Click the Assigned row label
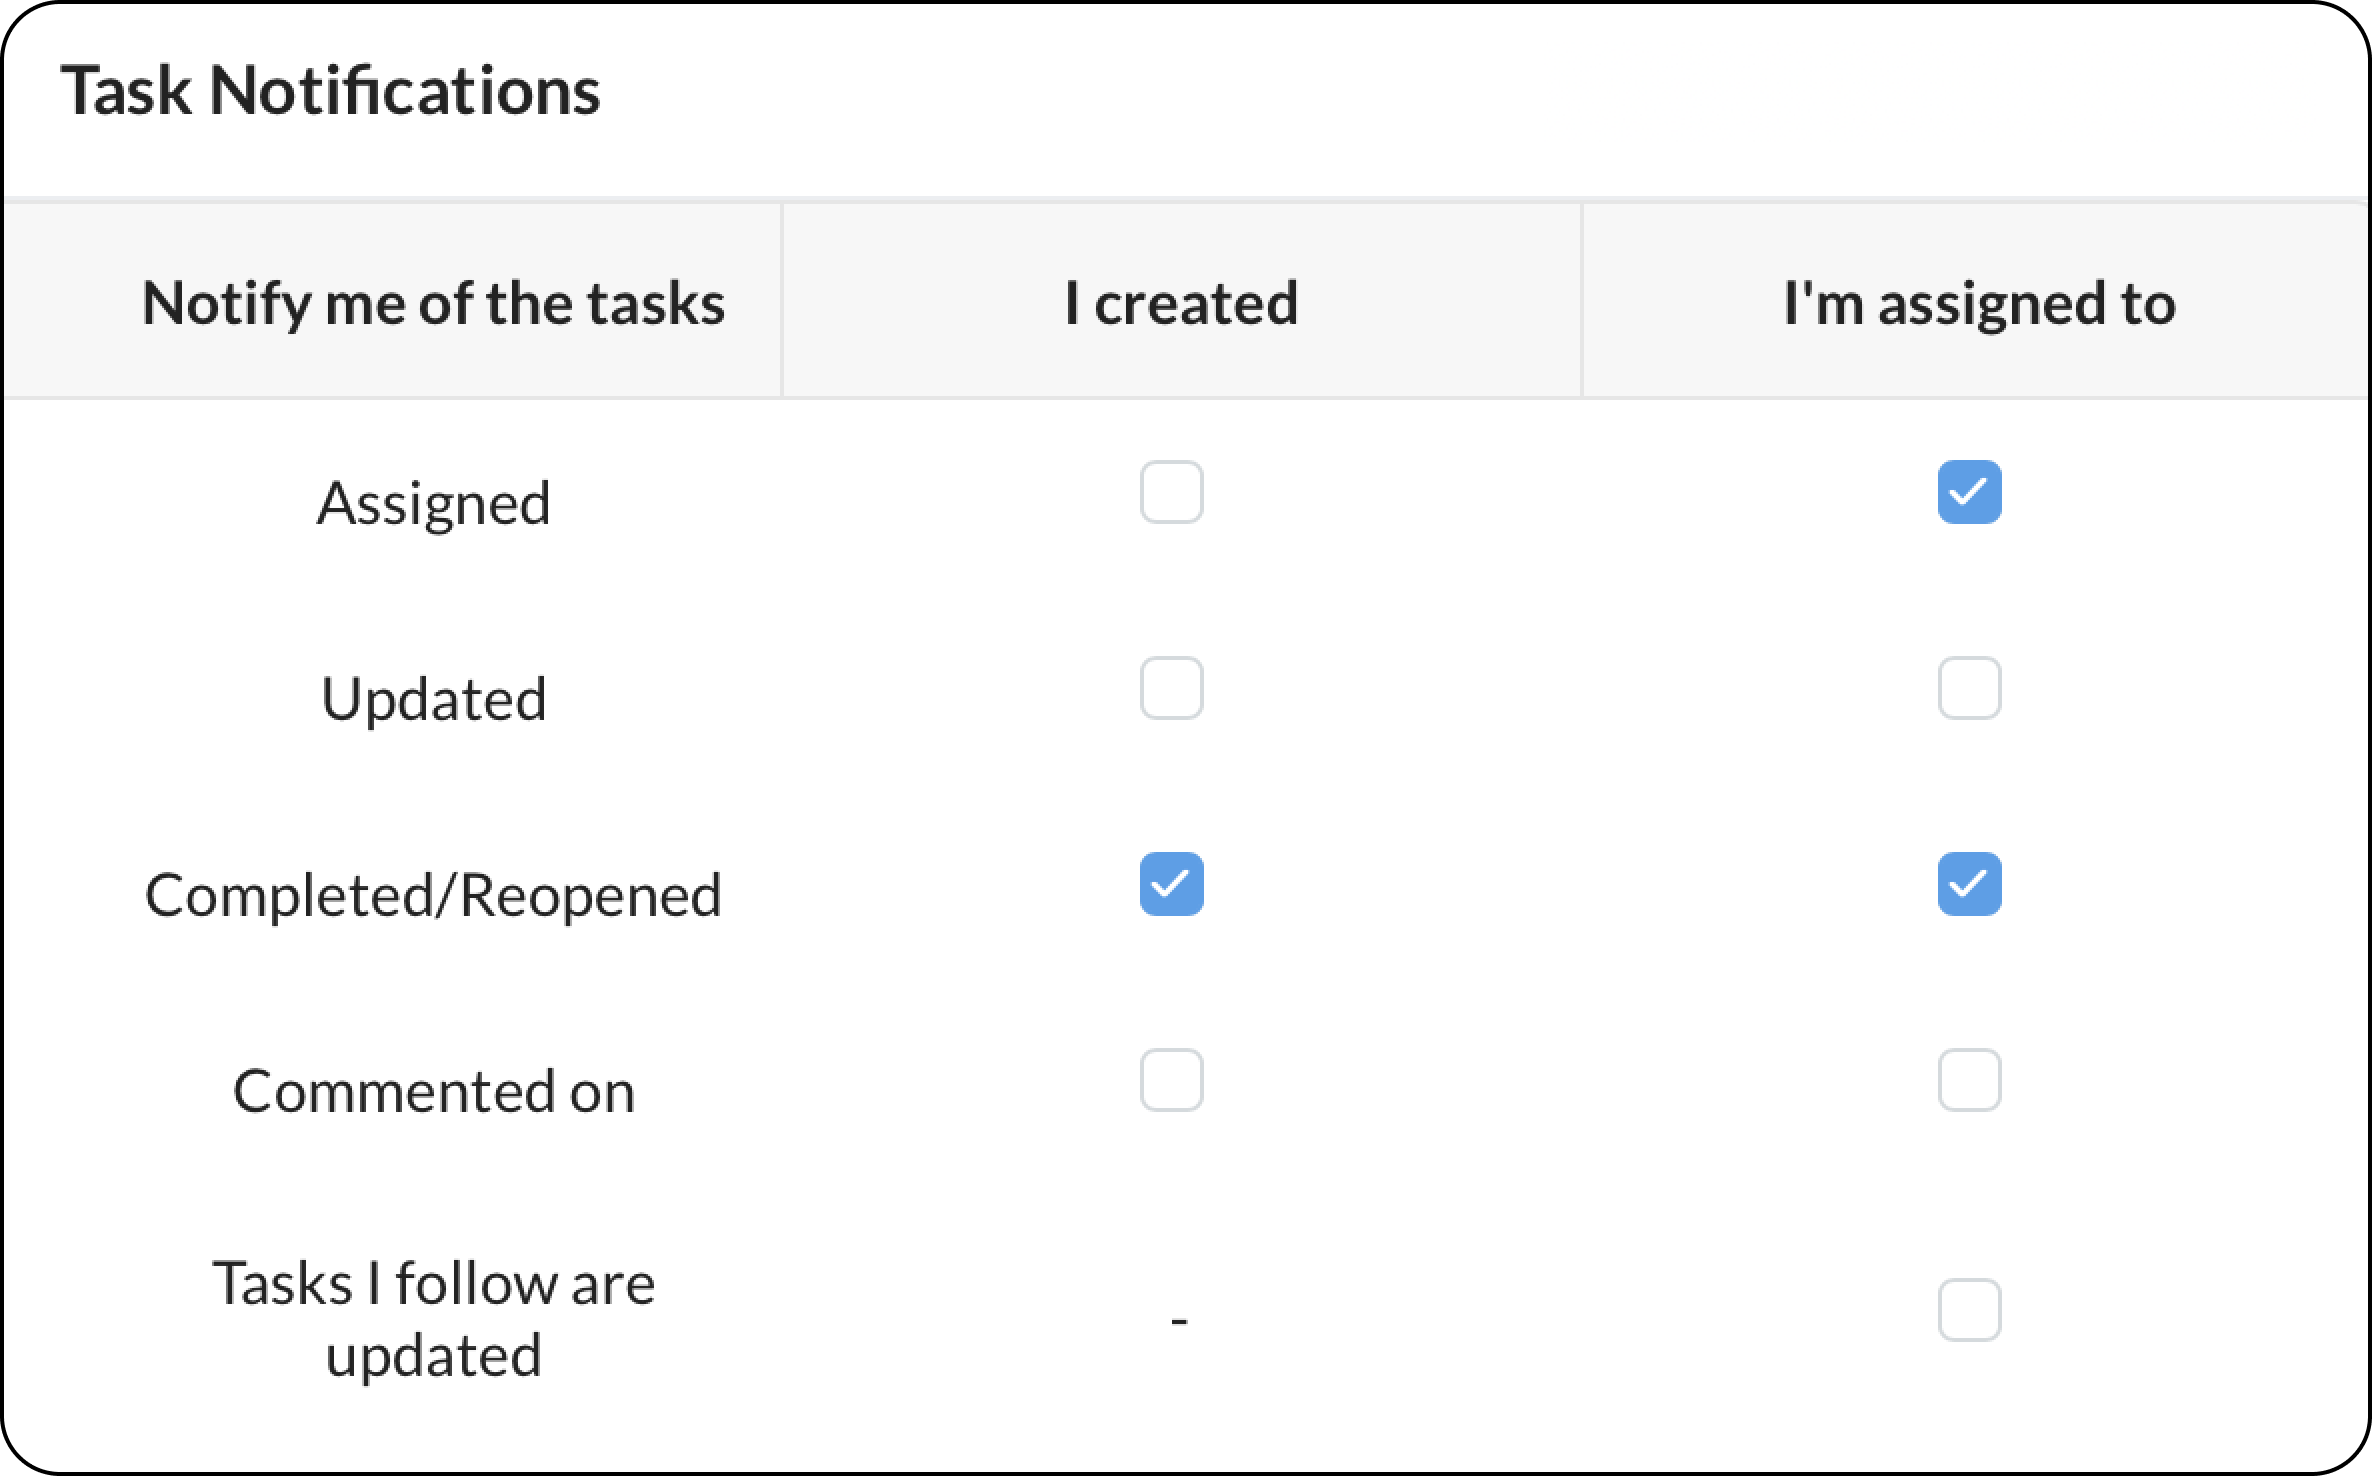Screen dimensions: 2372x1476 coord(433,502)
